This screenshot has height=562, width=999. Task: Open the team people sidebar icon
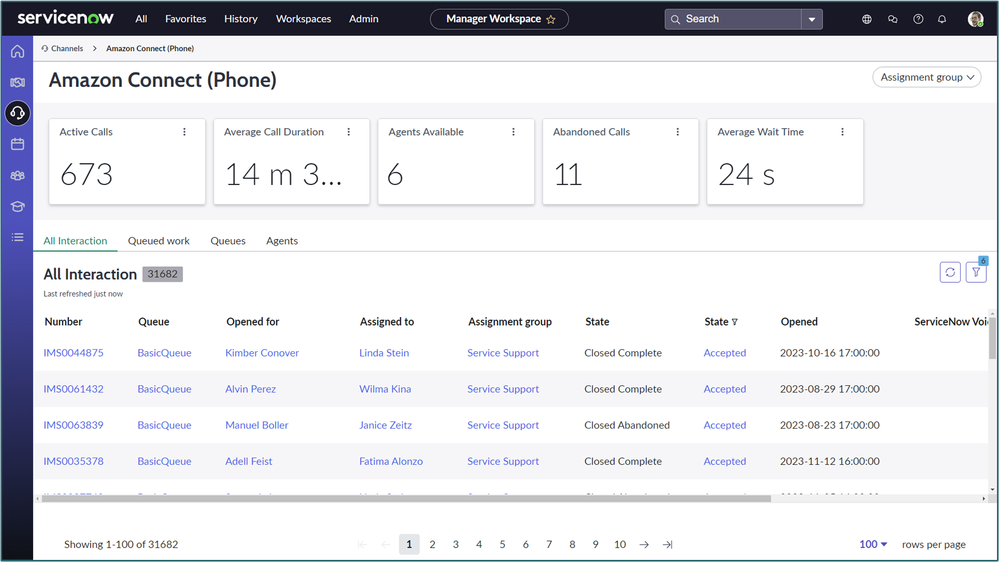(17, 175)
